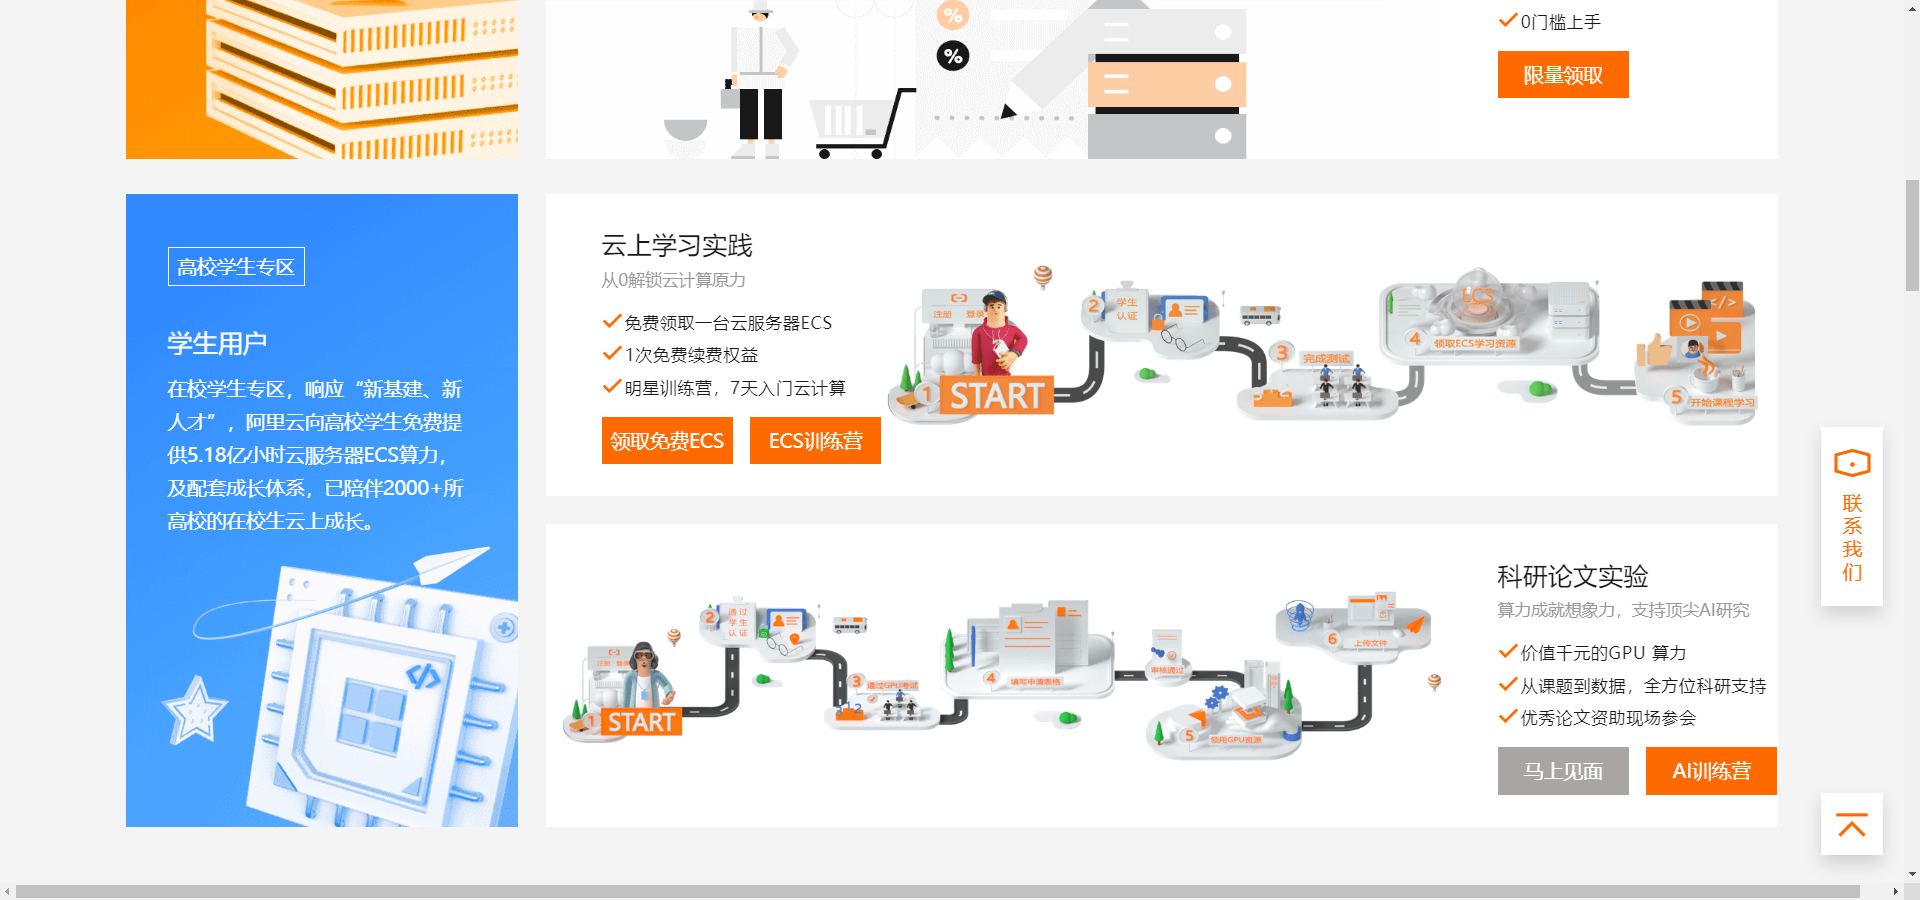Click the star icon in blue panel
Viewport: 1920px width, 900px height.
pos(195,711)
